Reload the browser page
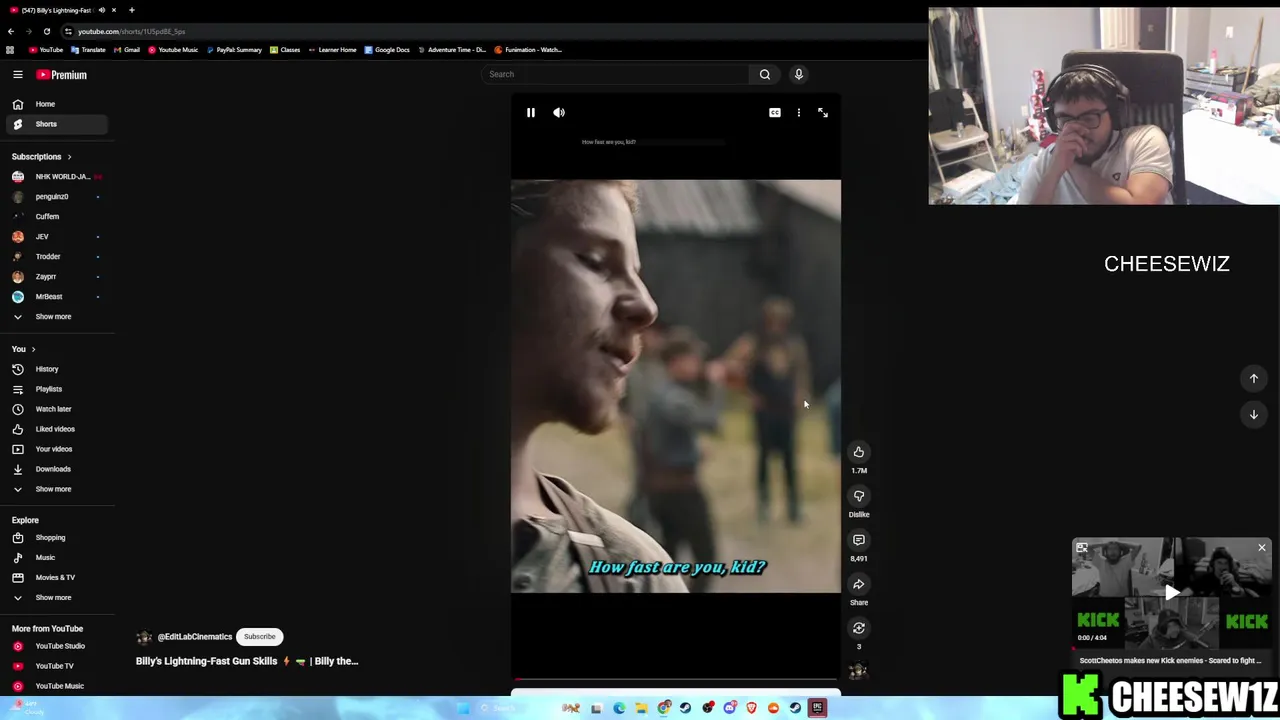The height and width of the screenshot is (720, 1280). [46, 31]
